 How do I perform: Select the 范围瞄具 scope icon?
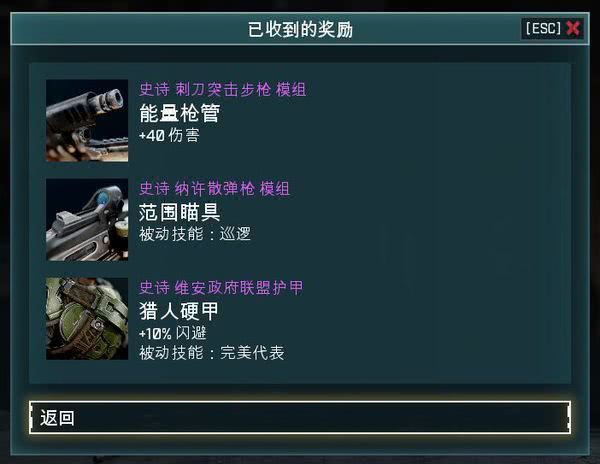[x=87, y=220]
